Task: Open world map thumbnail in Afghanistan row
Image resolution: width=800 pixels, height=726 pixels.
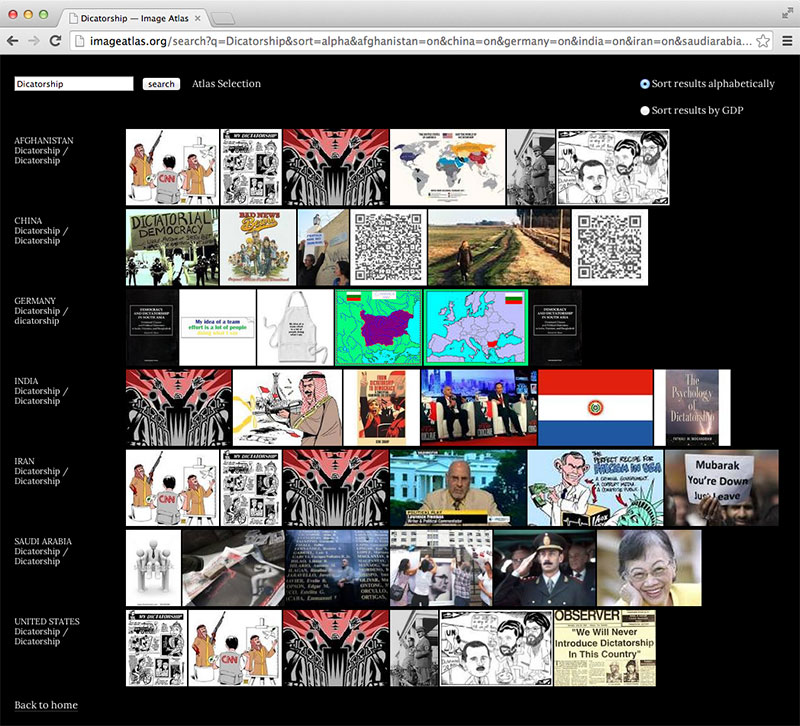Action: point(447,167)
